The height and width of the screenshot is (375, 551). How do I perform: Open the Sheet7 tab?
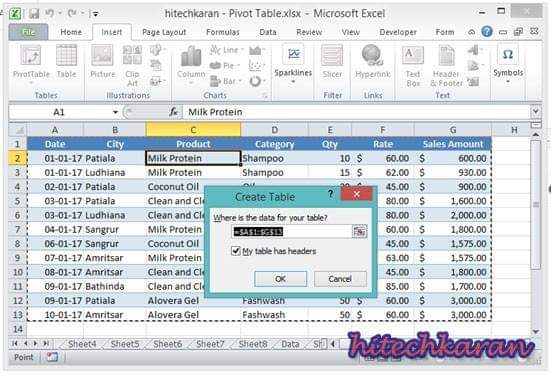point(210,344)
